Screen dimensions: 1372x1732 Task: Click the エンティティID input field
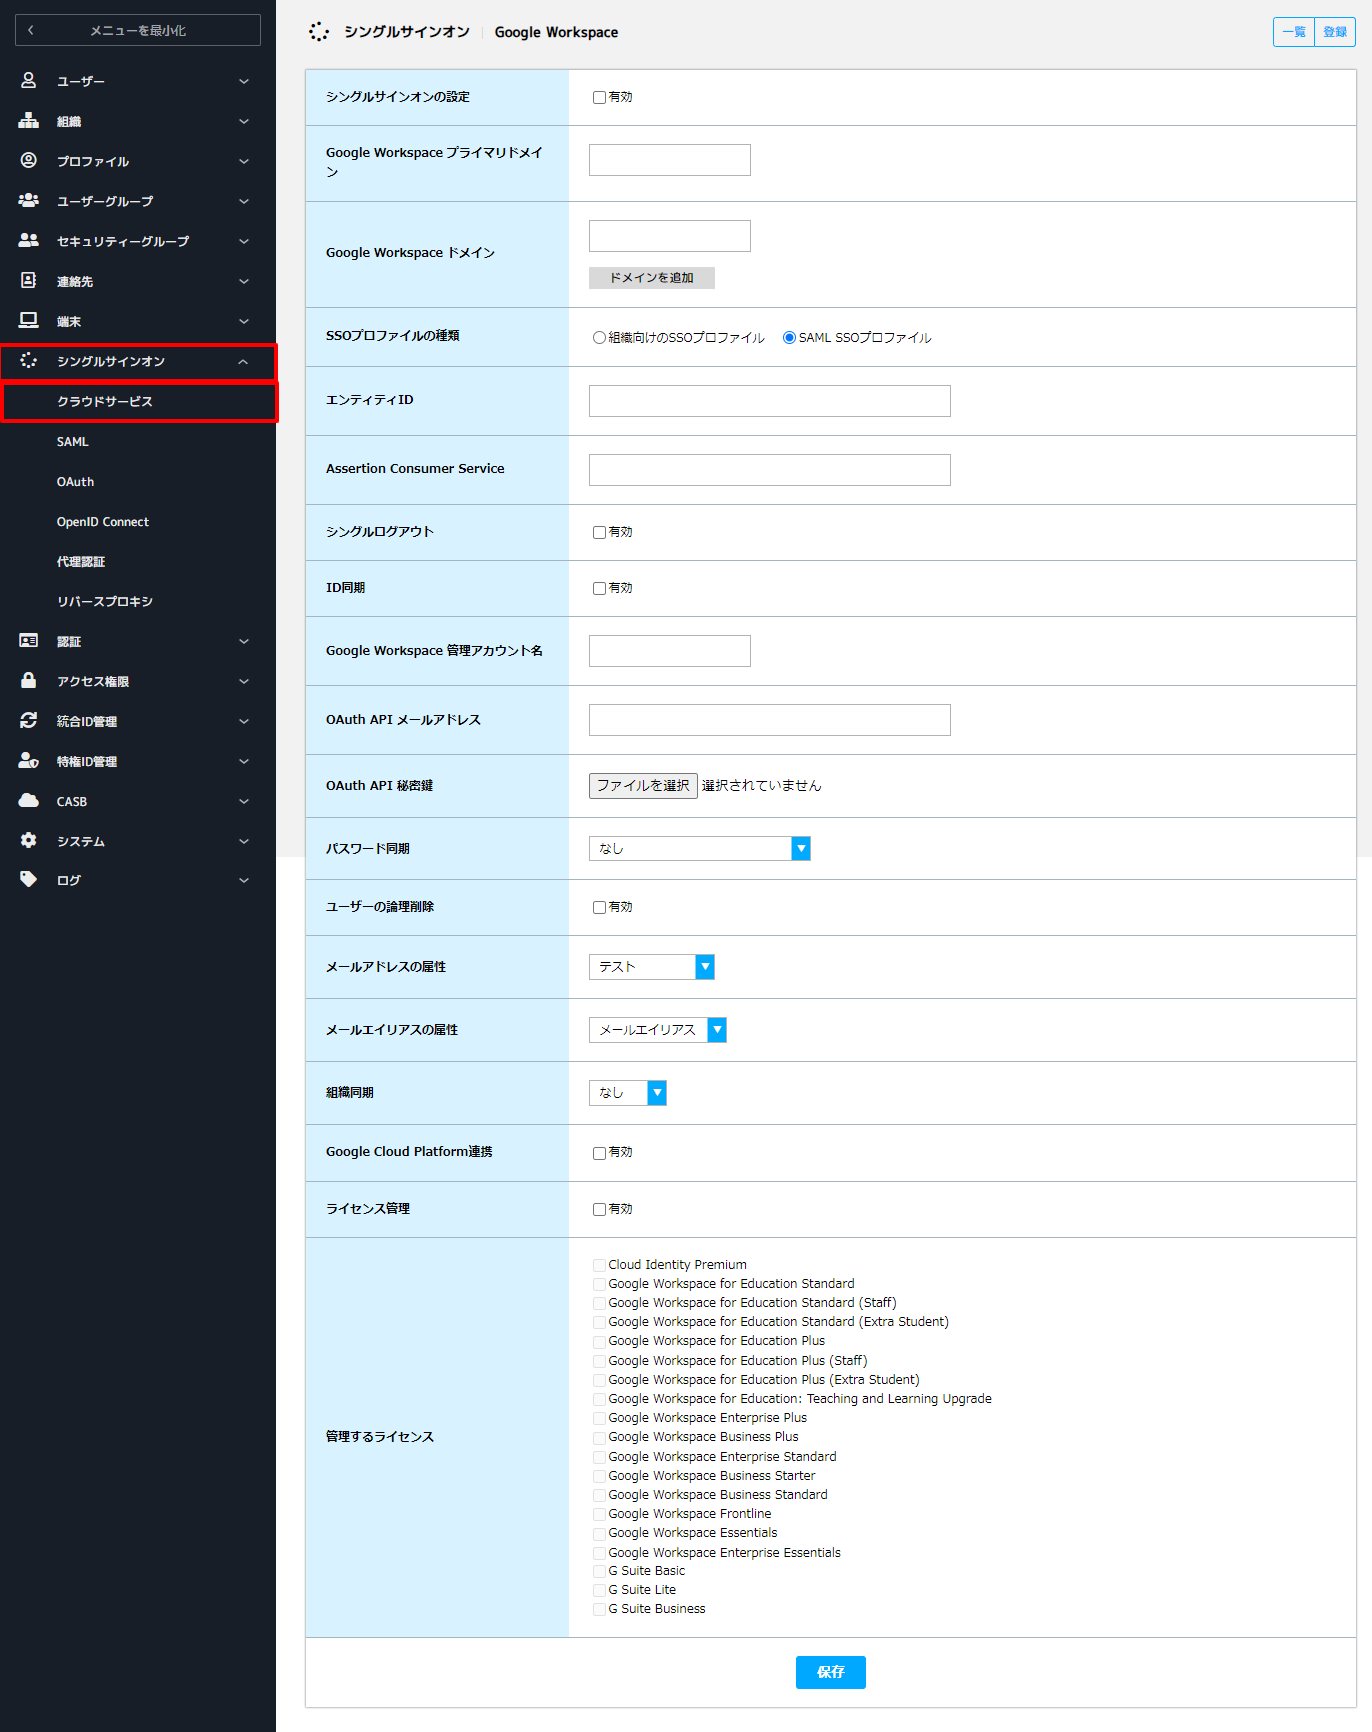[769, 401]
